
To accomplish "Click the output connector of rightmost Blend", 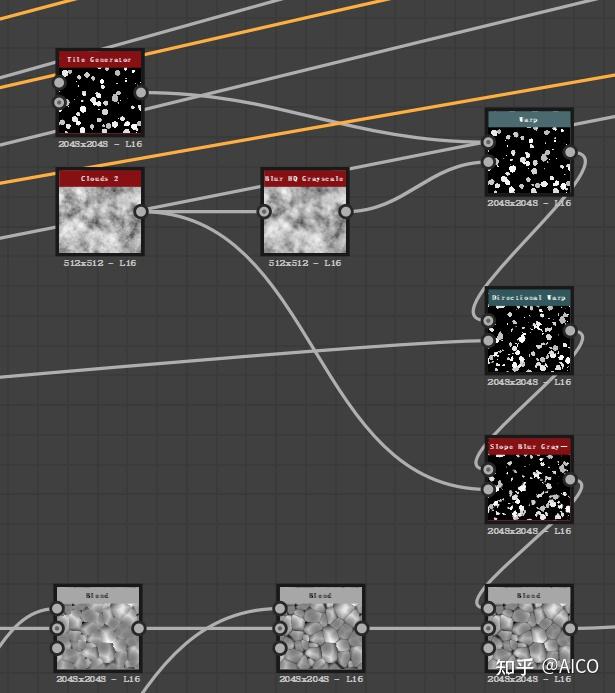I will 570,628.
